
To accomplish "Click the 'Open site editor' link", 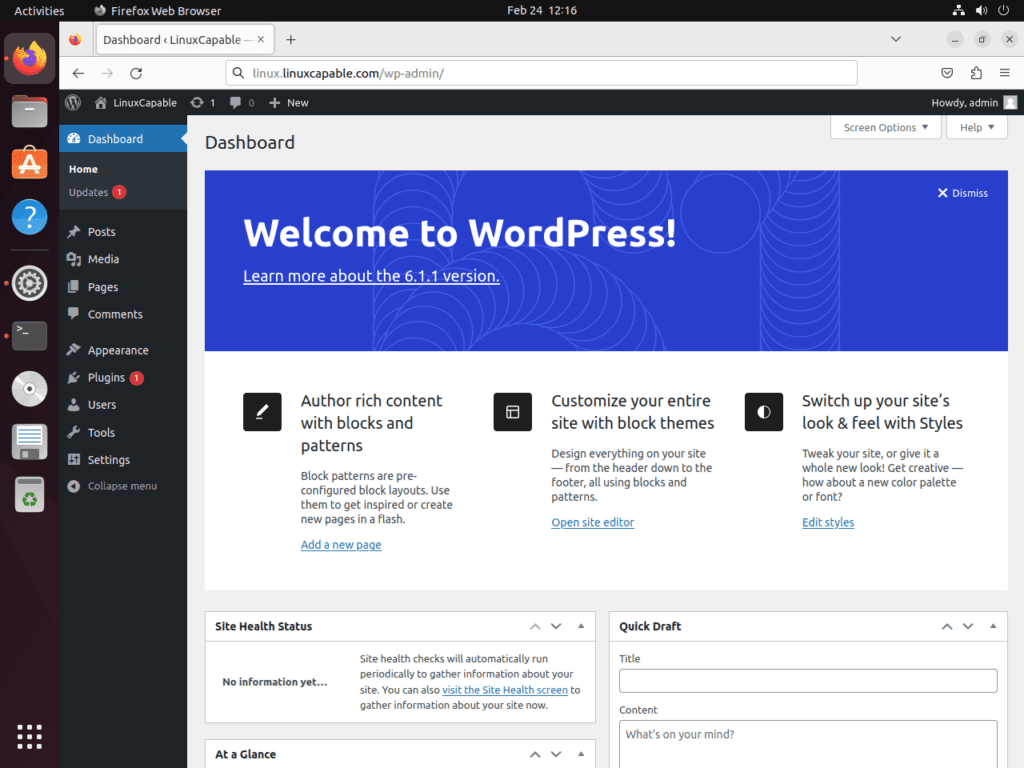I will (x=592, y=522).
